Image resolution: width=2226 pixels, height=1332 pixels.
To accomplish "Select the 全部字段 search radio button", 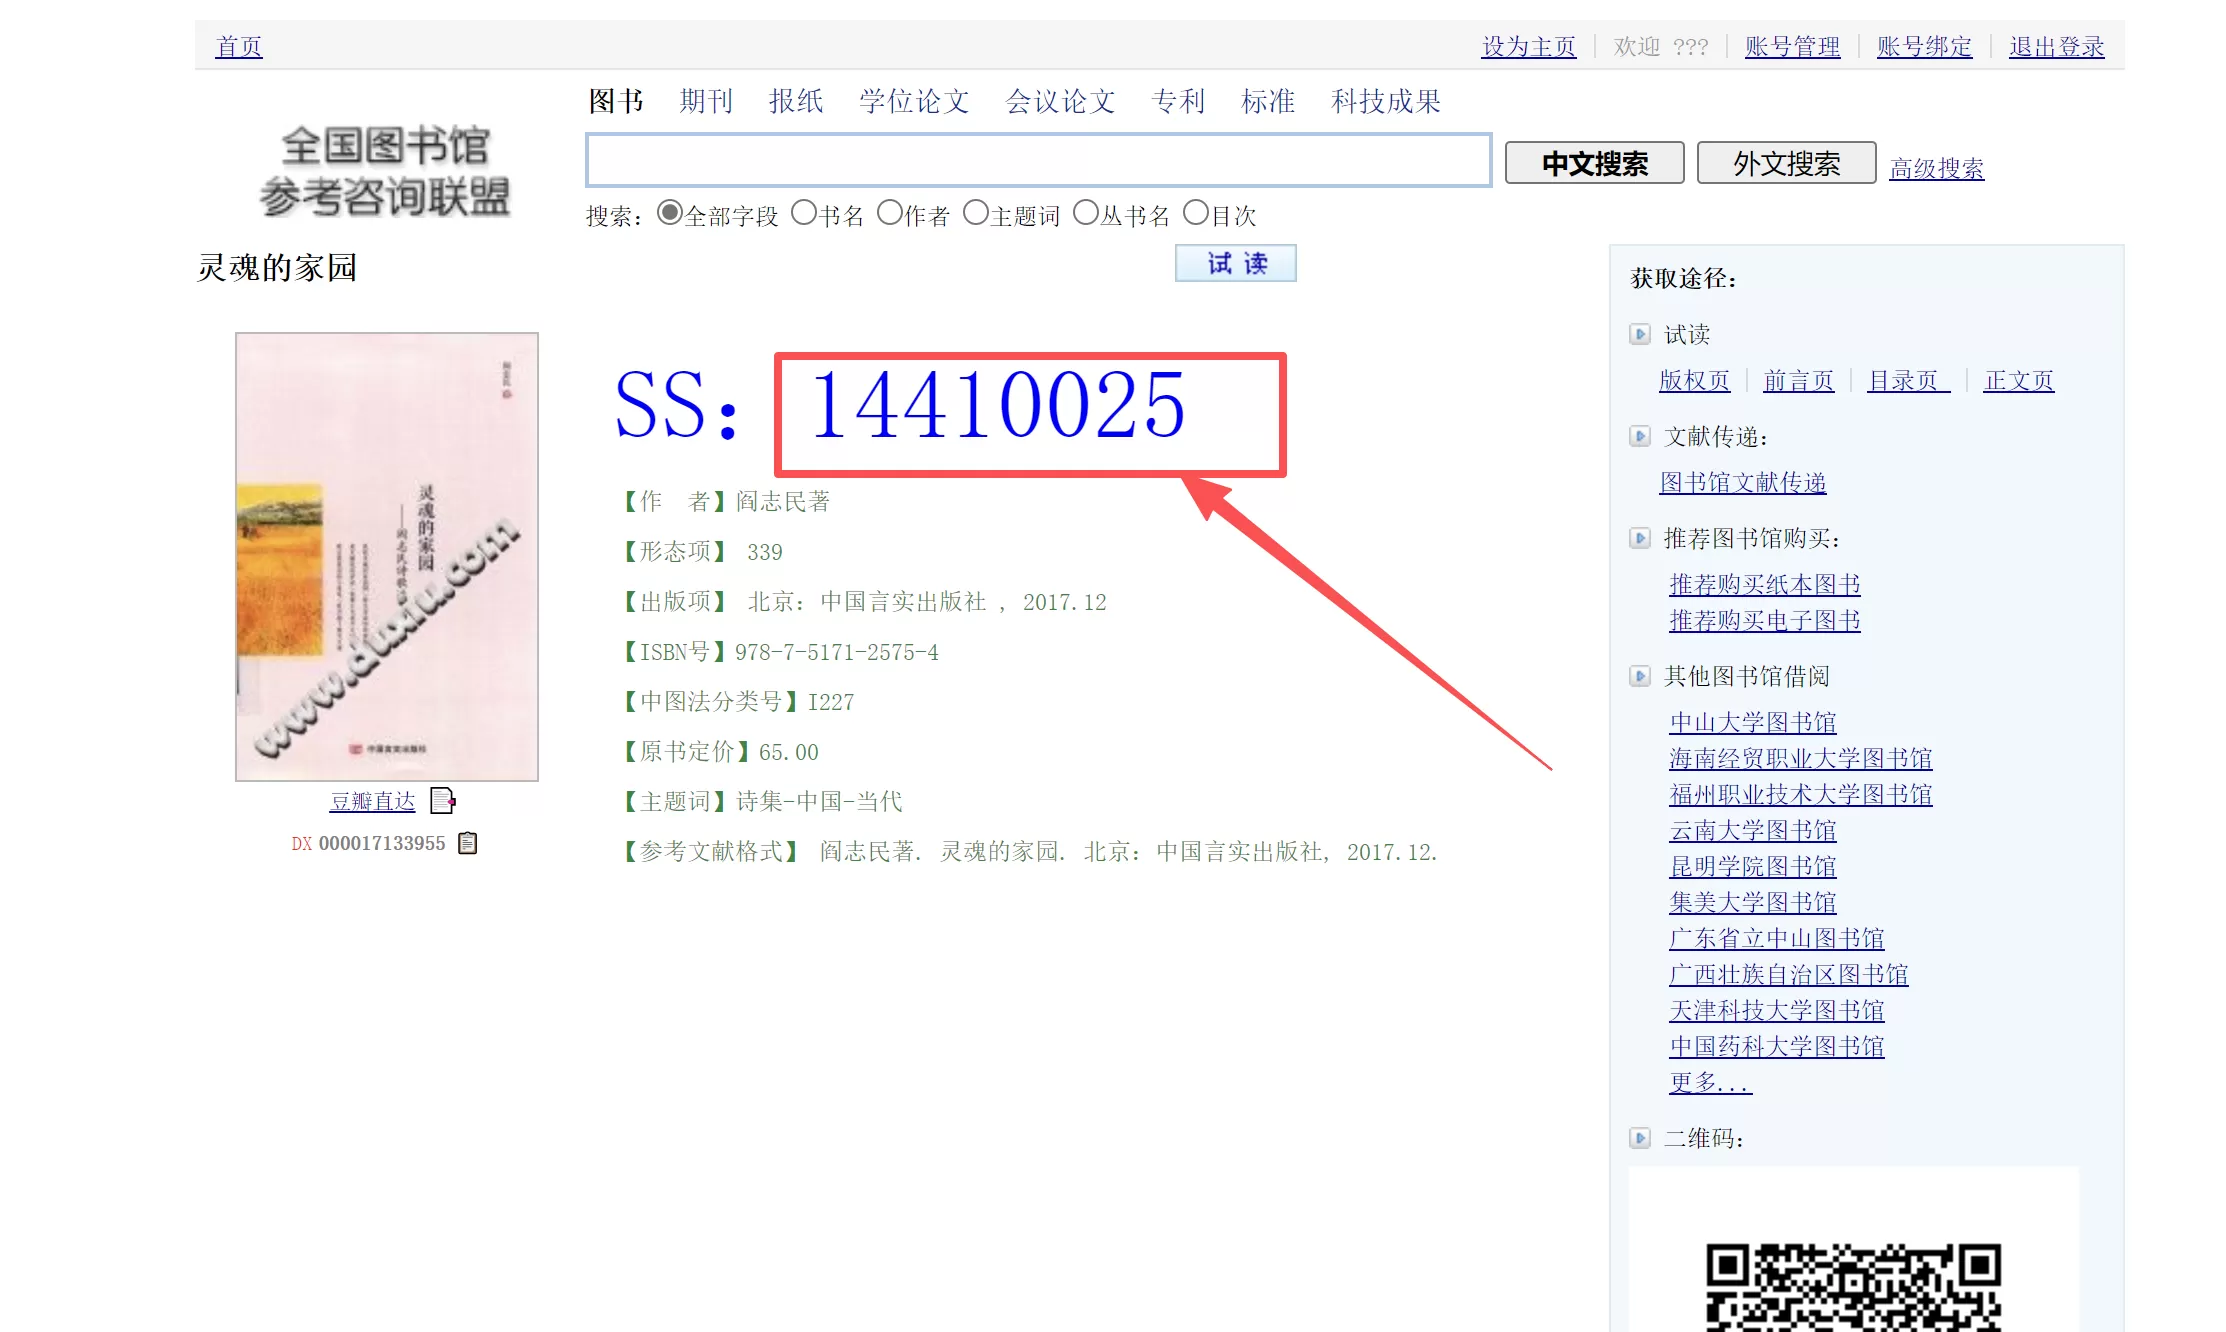I will tap(669, 213).
